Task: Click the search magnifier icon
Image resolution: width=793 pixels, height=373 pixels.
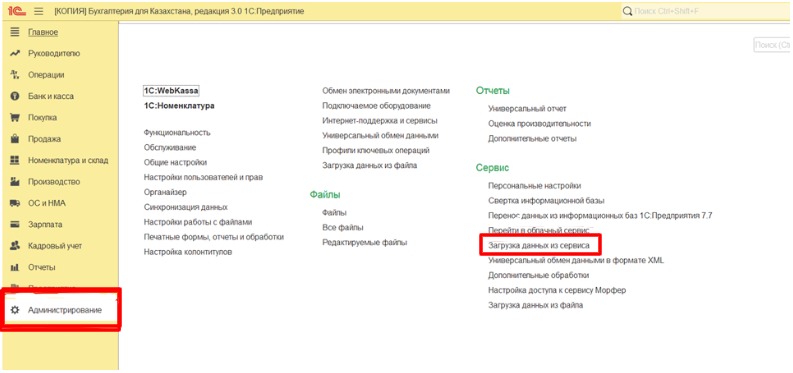Action: coord(627,11)
